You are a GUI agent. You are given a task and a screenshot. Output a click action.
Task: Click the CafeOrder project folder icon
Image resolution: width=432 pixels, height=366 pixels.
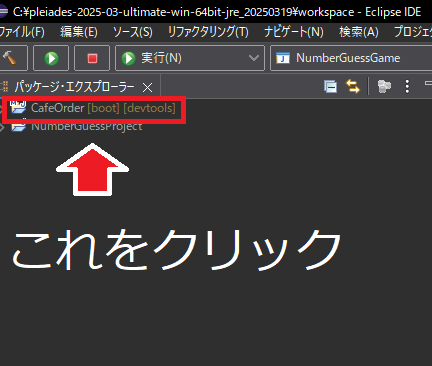(x=18, y=107)
